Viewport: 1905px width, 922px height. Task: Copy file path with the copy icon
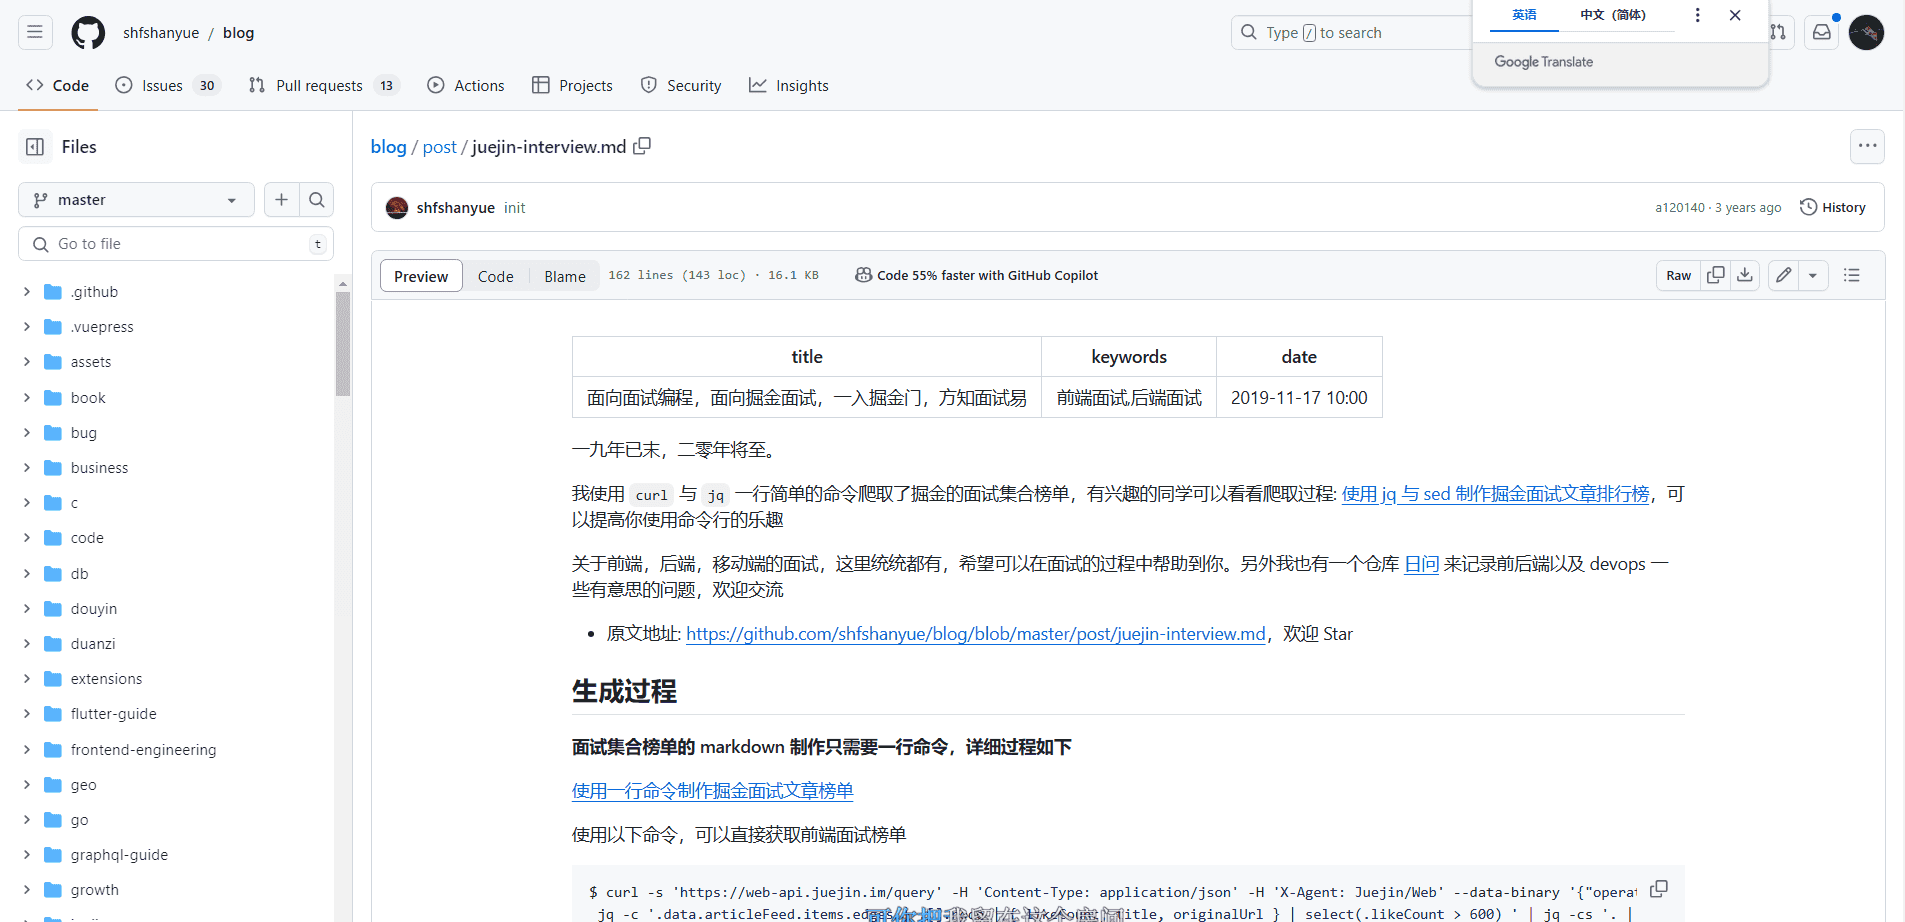[642, 146]
